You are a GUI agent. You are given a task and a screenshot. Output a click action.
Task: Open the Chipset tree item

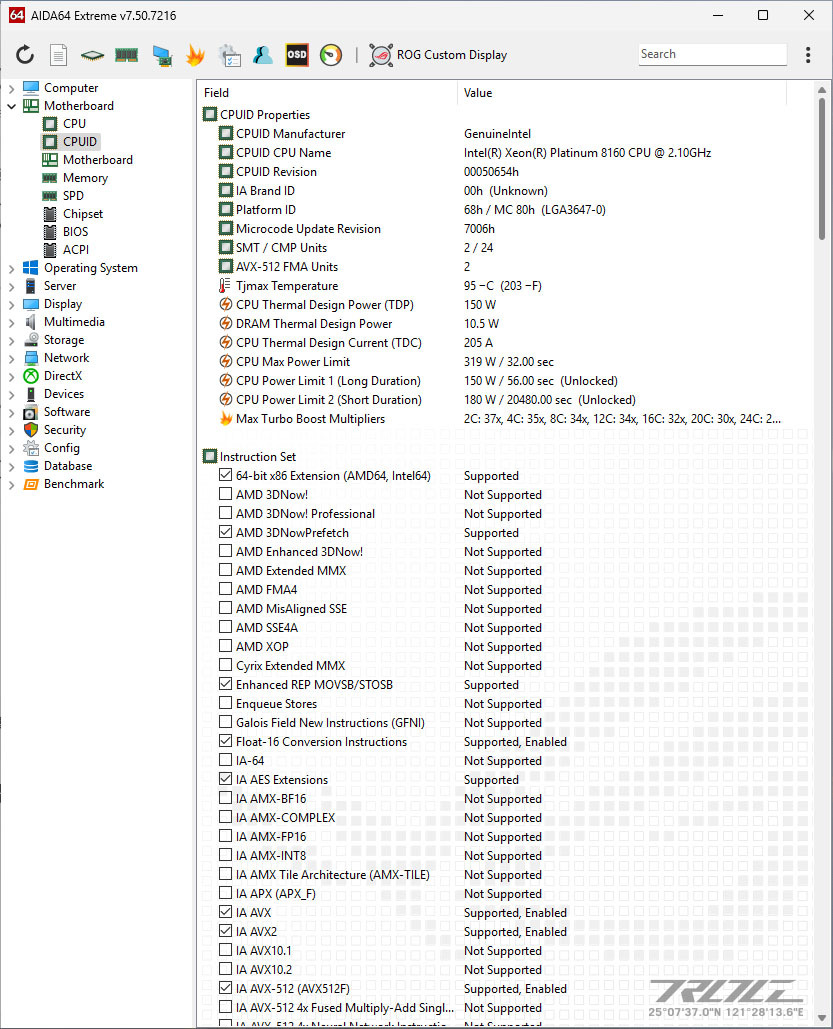83,214
